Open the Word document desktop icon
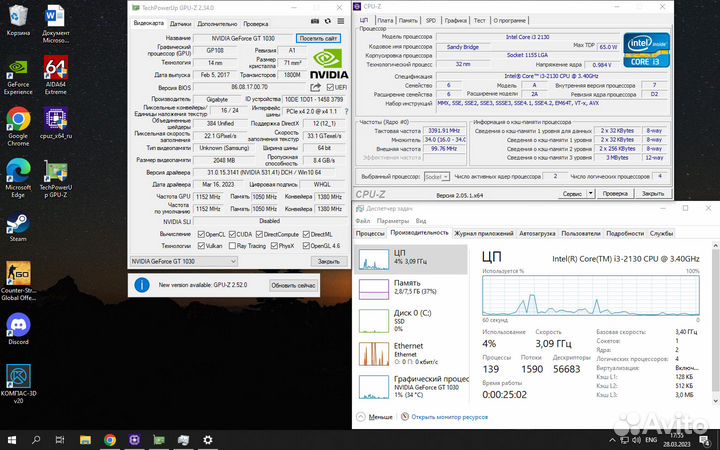The width and height of the screenshot is (720, 450). [56, 24]
